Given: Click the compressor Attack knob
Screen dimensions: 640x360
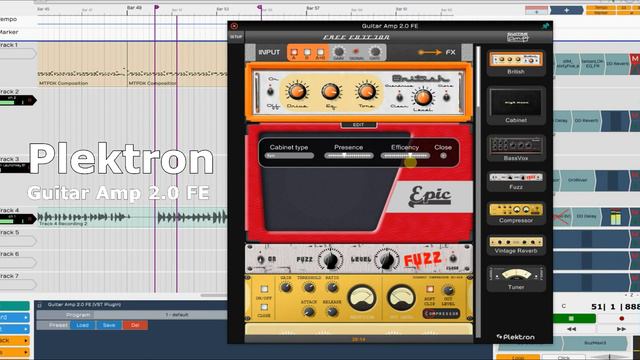Looking at the screenshot, I should click(309, 312).
